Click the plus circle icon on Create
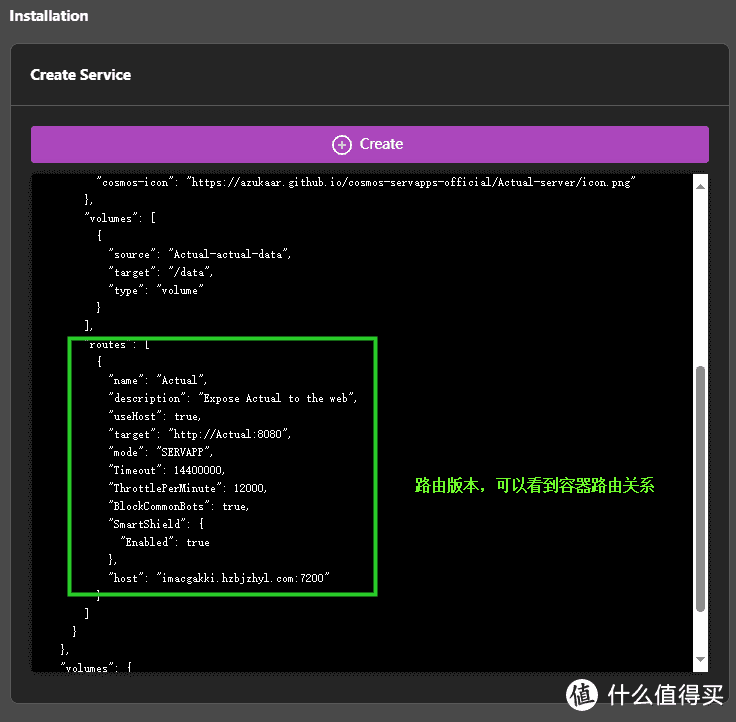Image resolution: width=736 pixels, height=722 pixels. pyautogui.click(x=342, y=145)
